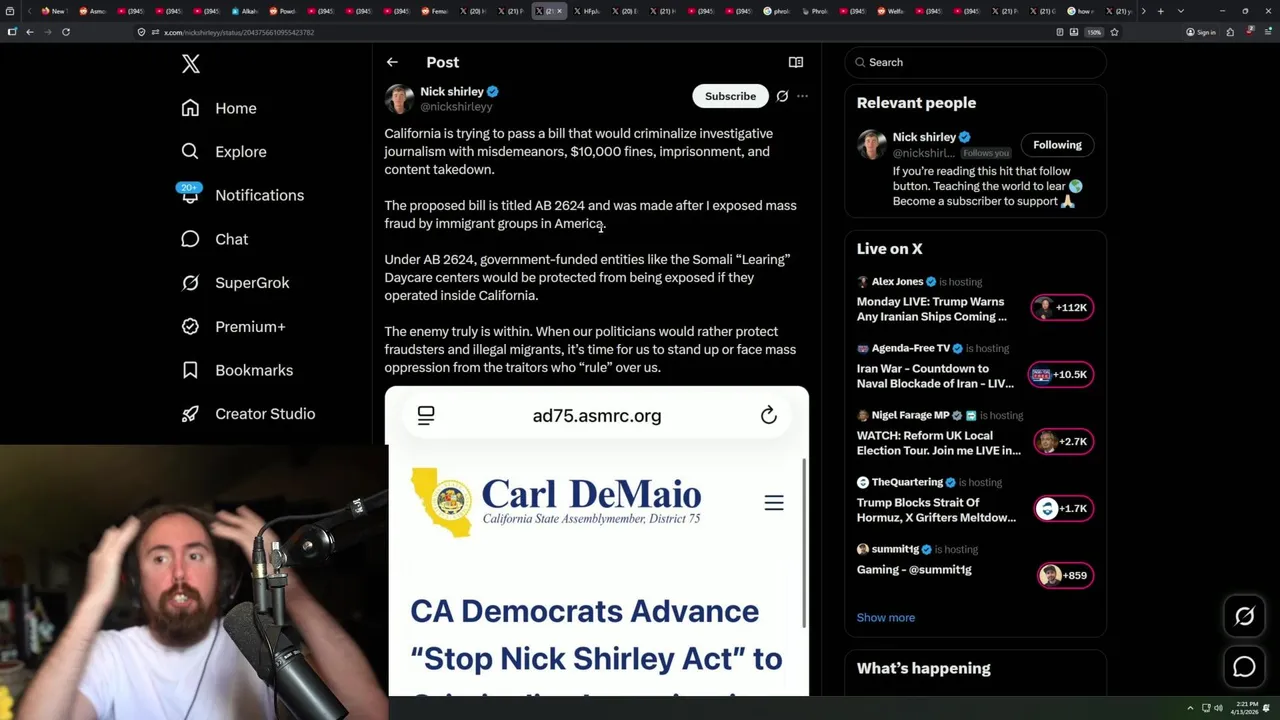
Task: Open reader view icon beside Post header
Action: coord(796,62)
